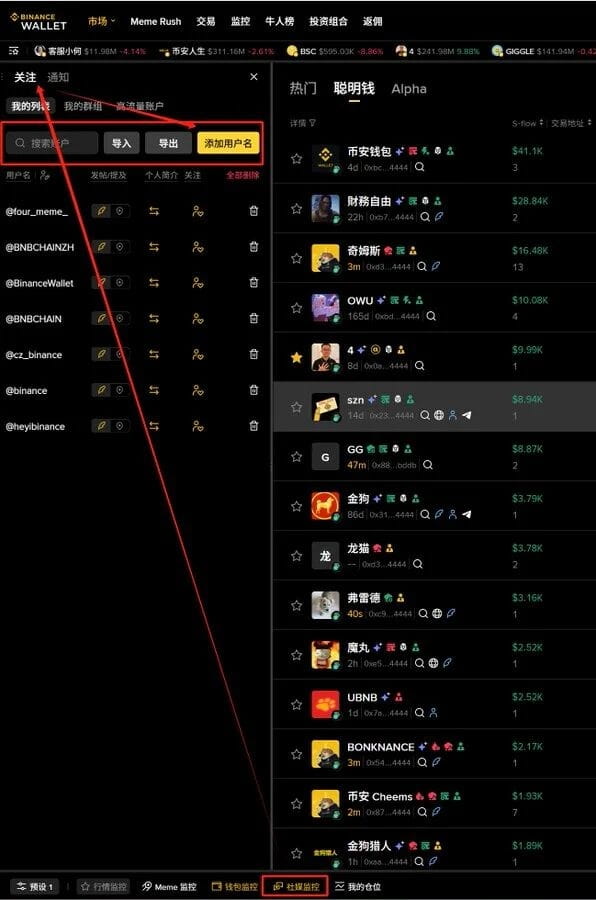Toggle post notification for @binance
Screen dimensions: 596x900
102,390
